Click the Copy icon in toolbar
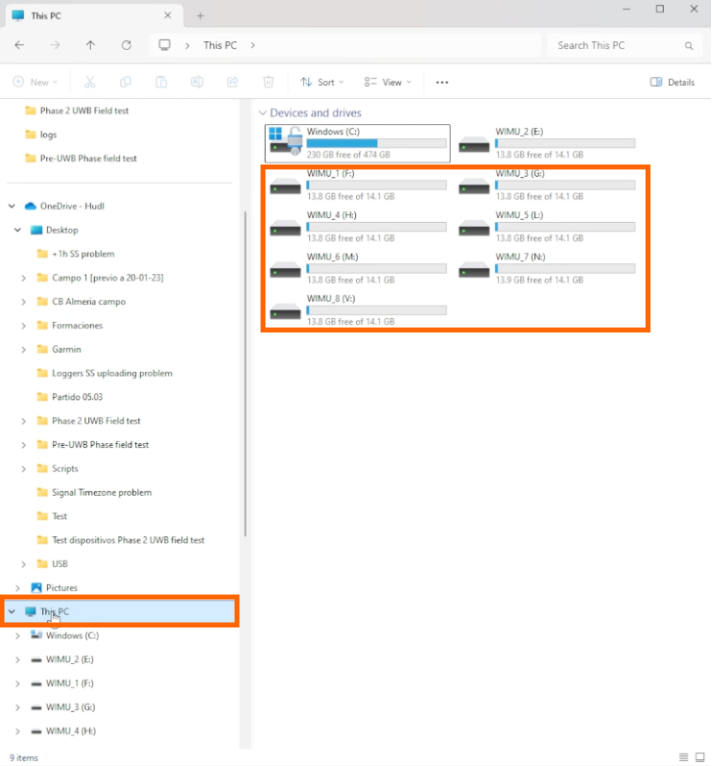This screenshot has width=712, height=766. 126,82
